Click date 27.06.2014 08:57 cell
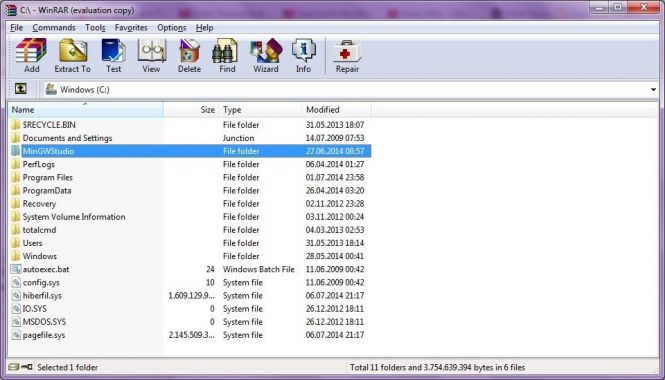 click(x=335, y=151)
